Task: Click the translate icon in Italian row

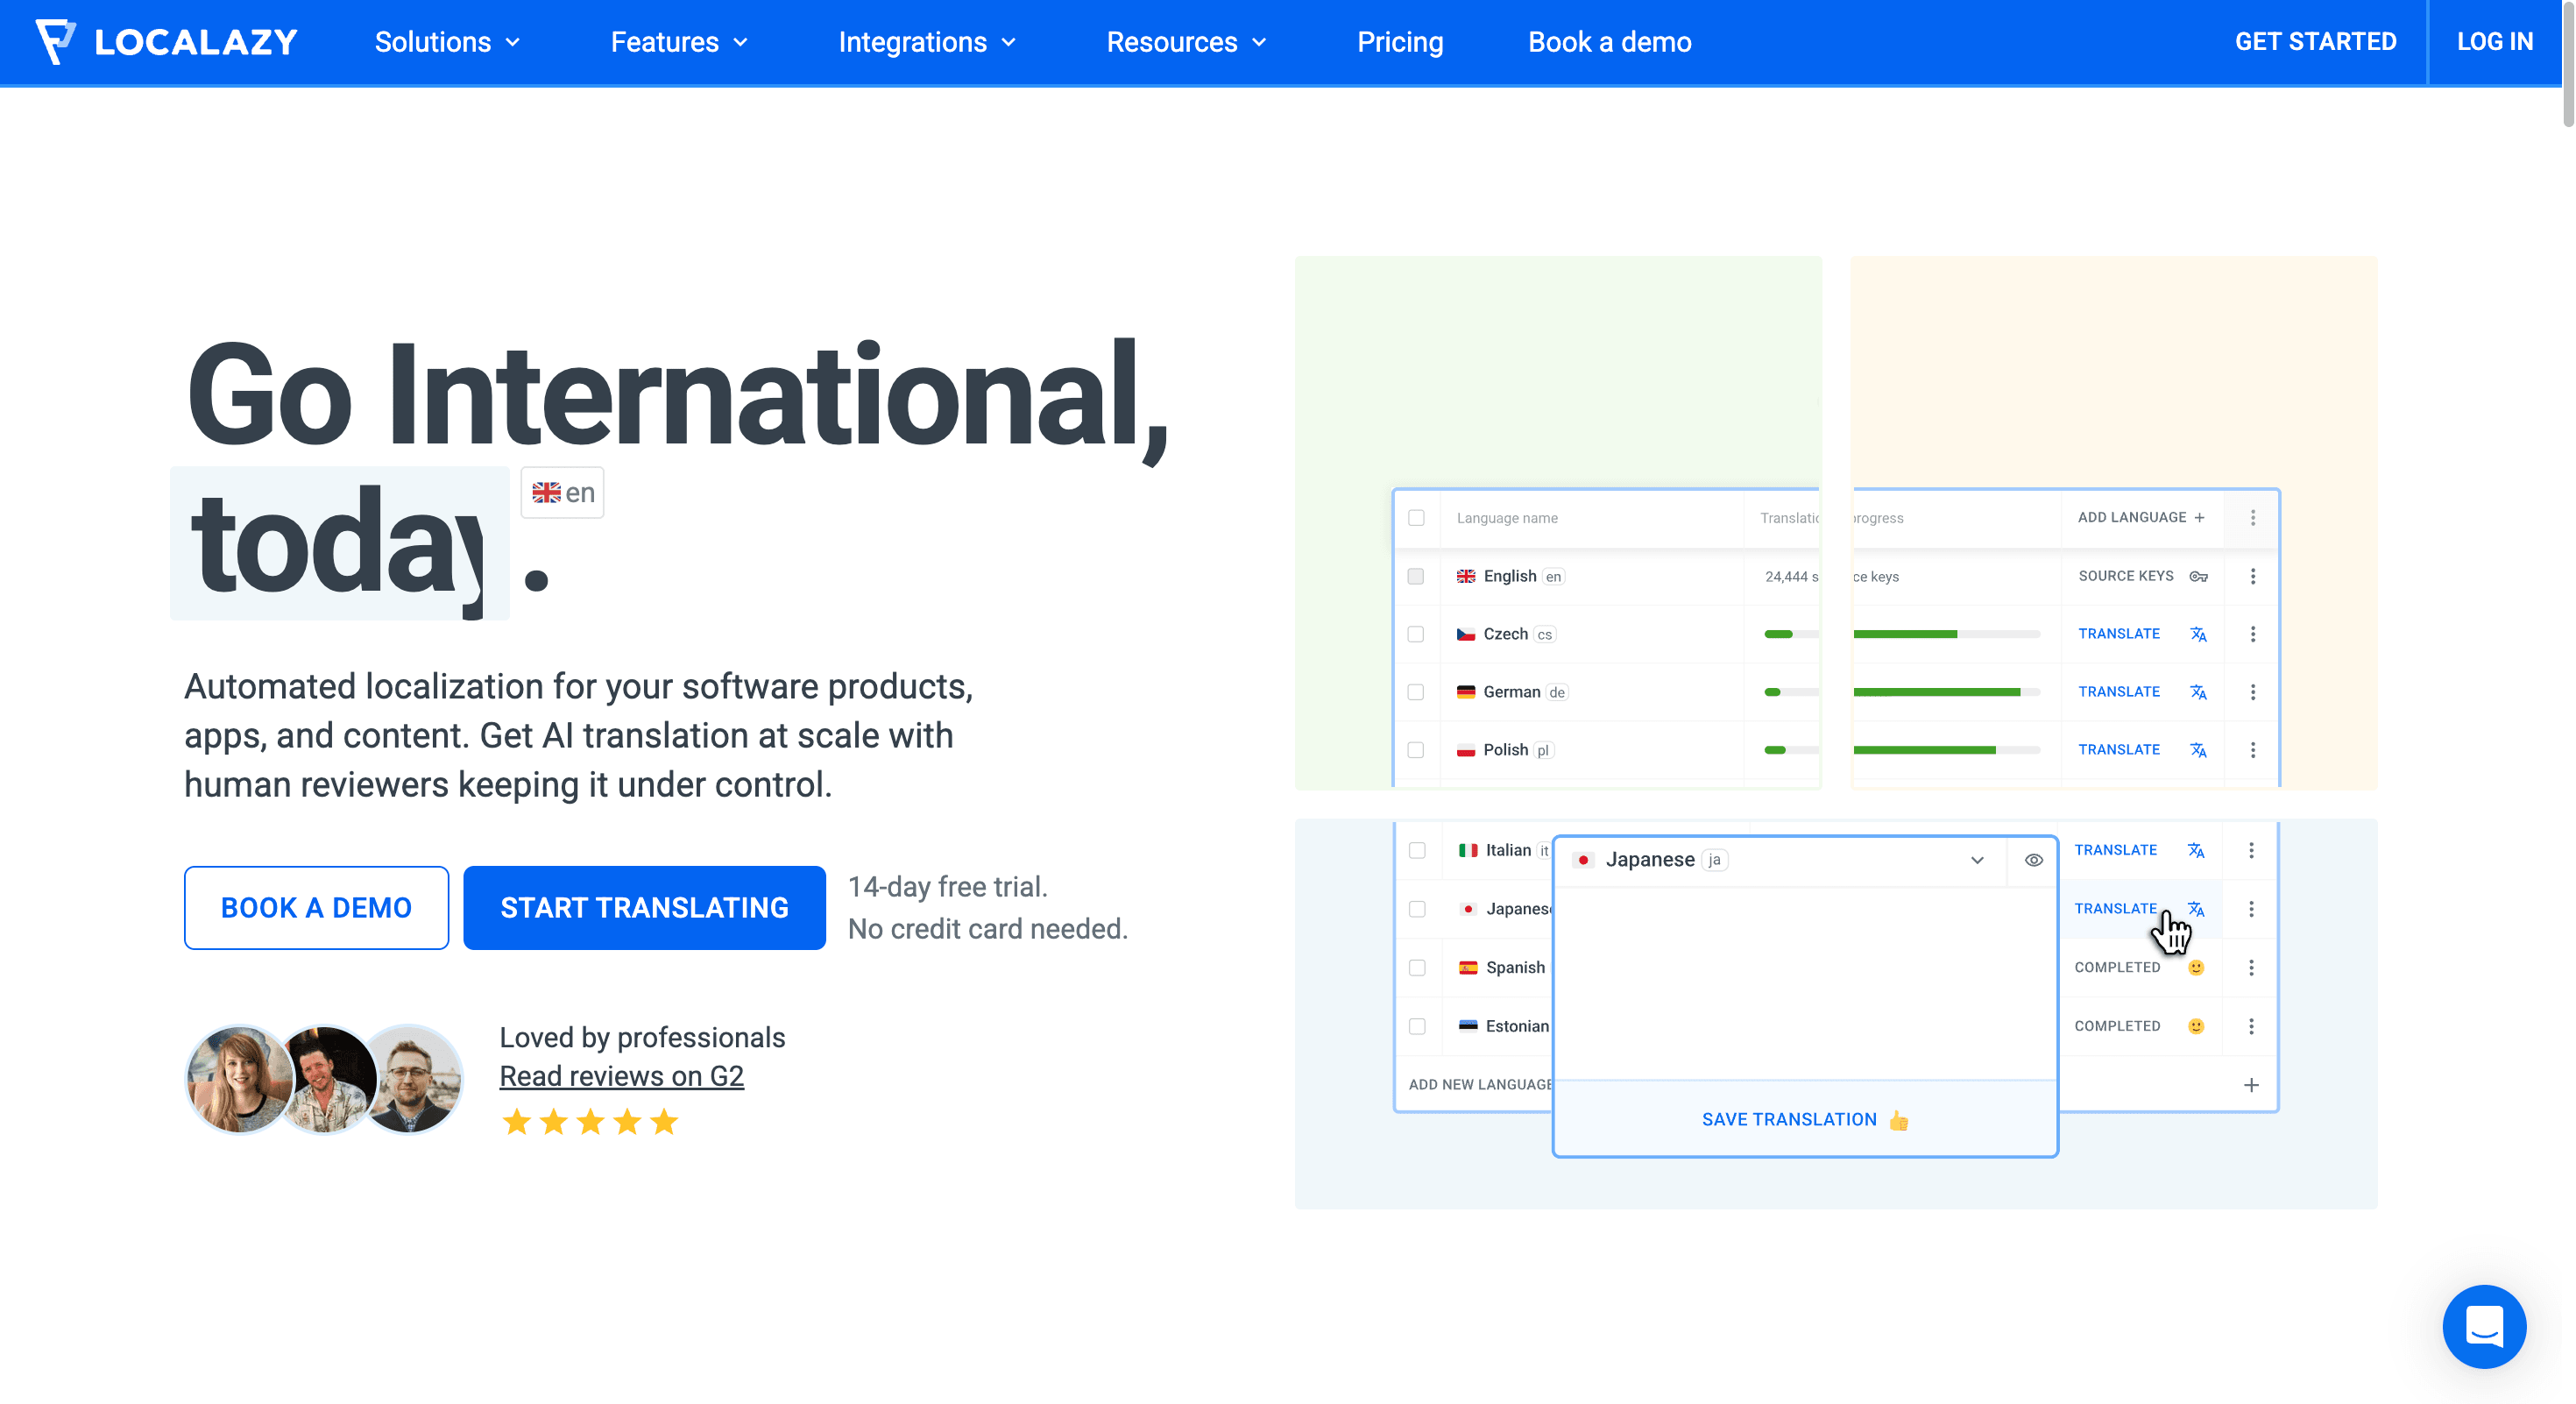Action: click(x=2196, y=850)
